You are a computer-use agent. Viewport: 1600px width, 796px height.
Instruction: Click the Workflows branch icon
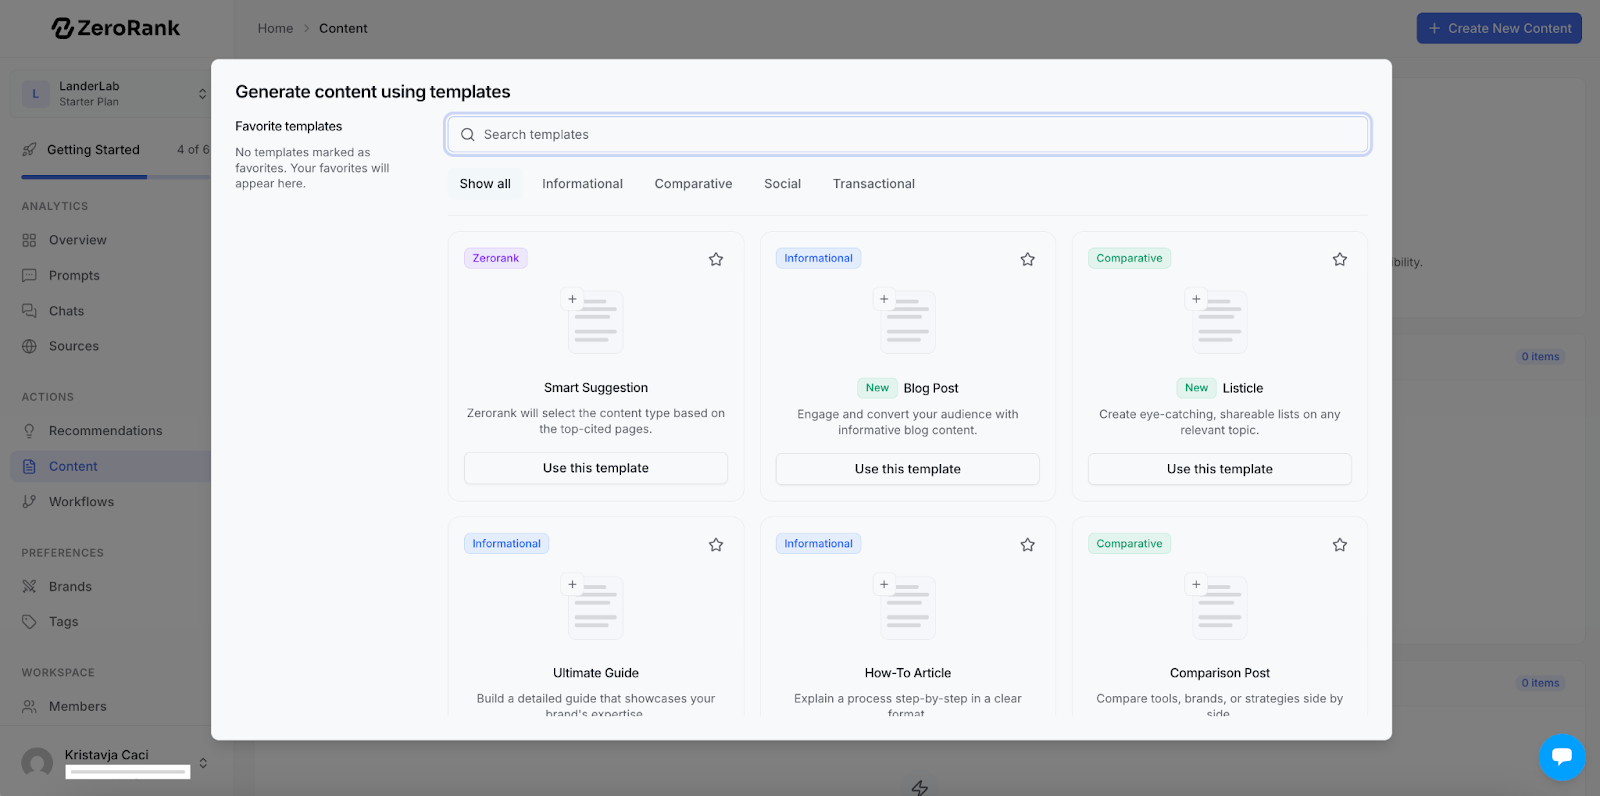point(29,502)
